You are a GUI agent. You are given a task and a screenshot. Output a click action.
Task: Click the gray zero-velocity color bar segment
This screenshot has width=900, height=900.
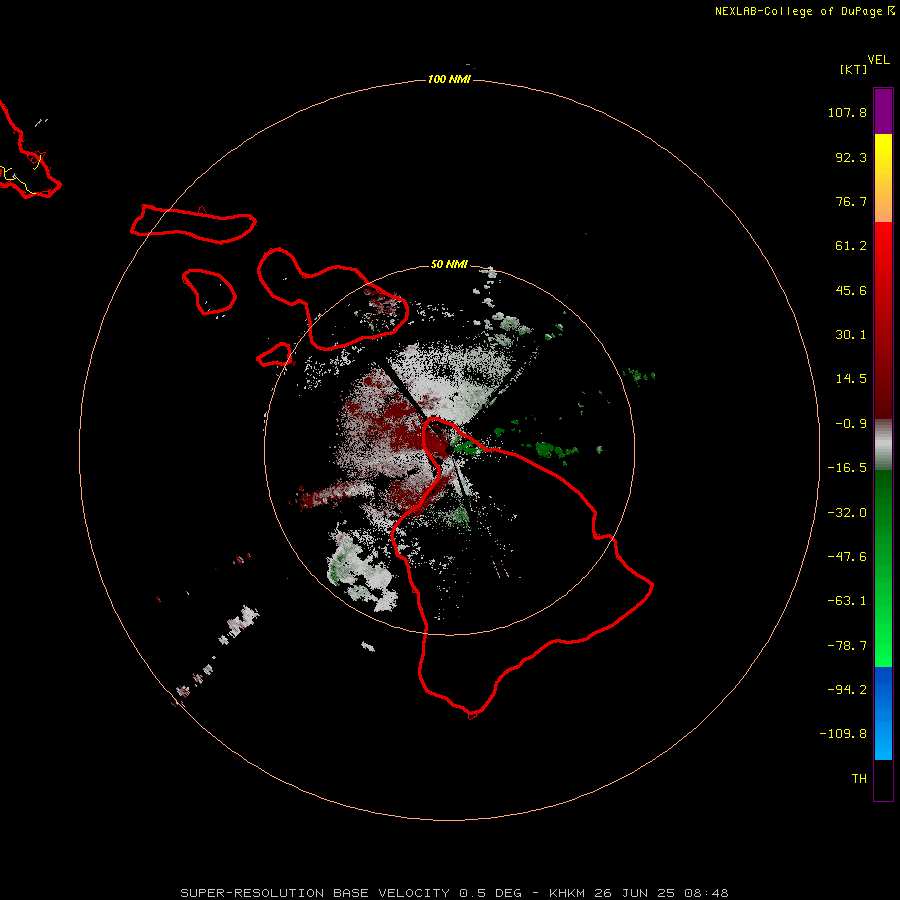pyautogui.click(x=883, y=444)
